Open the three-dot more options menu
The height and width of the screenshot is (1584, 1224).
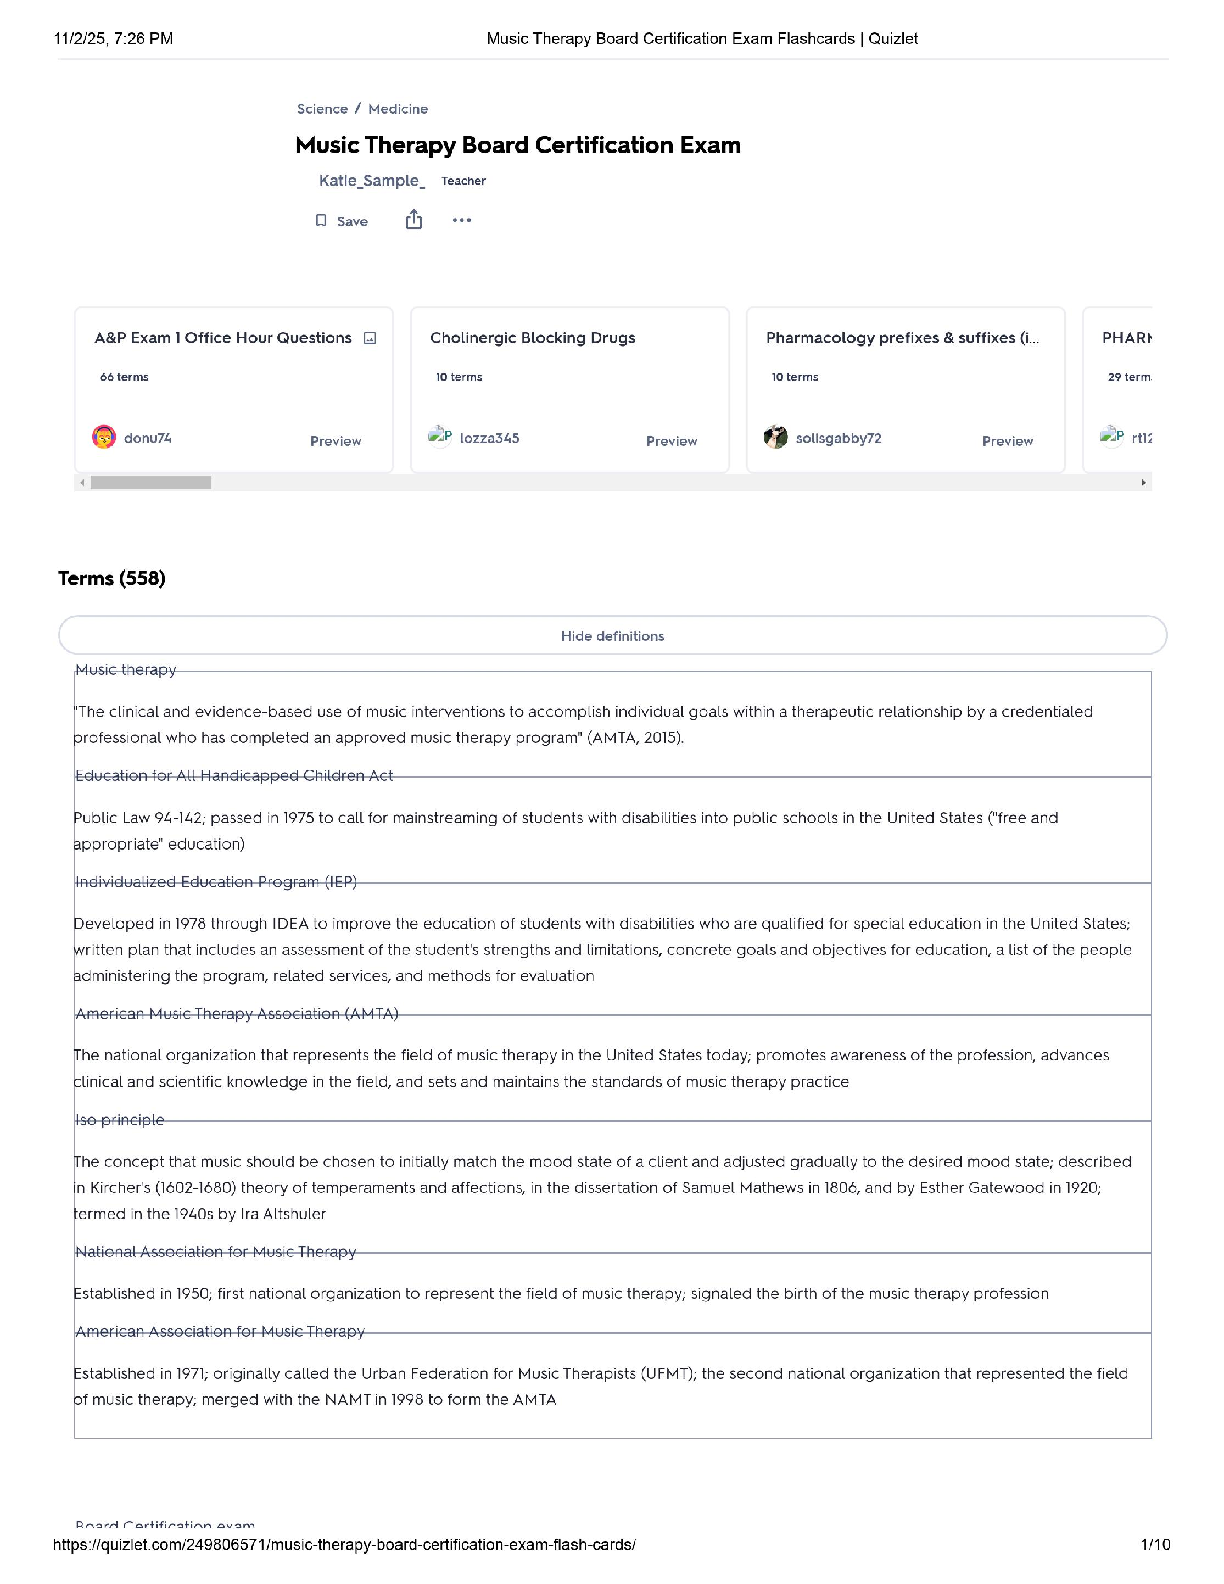pyautogui.click(x=461, y=220)
